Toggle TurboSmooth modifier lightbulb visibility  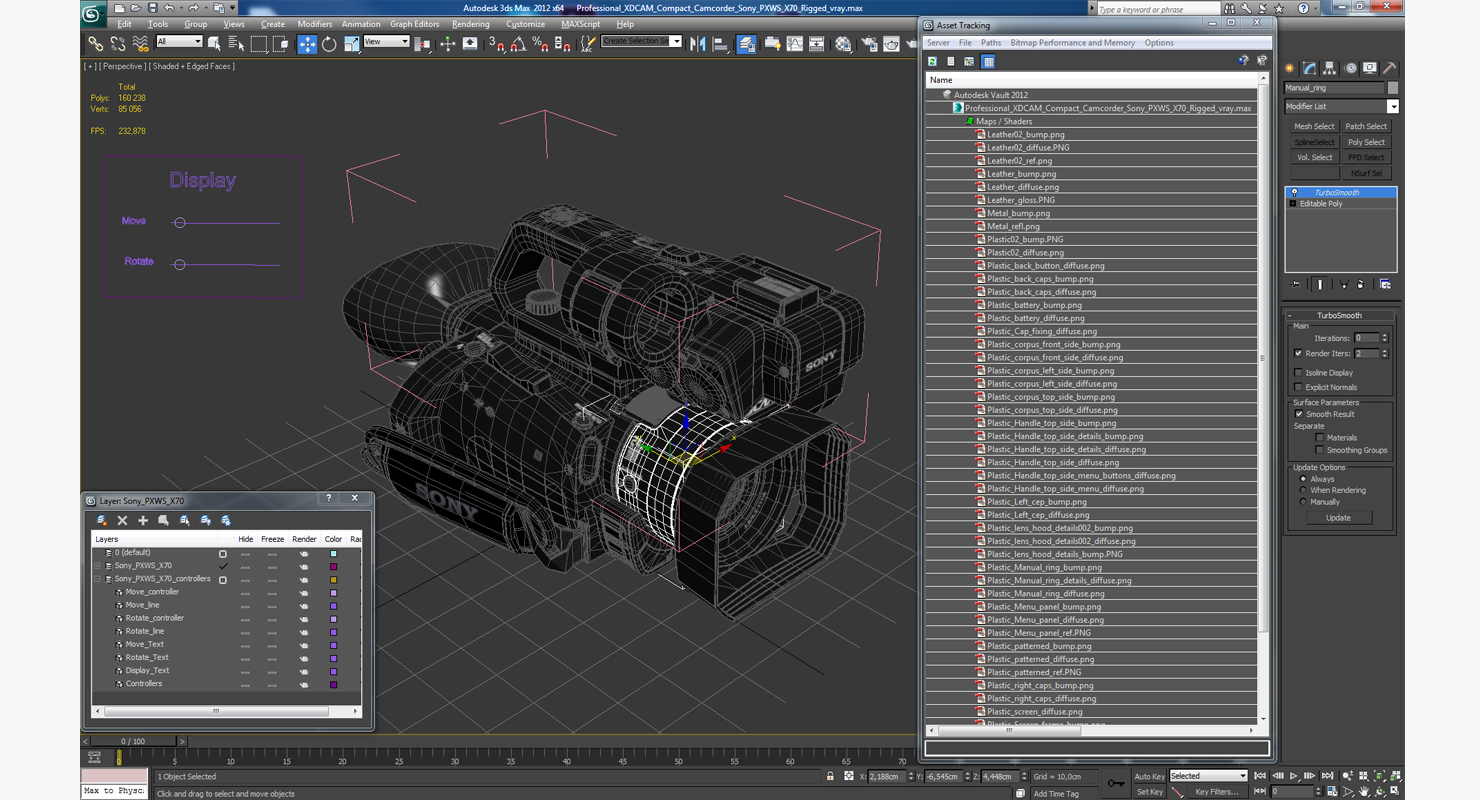(x=1294, y=192)
